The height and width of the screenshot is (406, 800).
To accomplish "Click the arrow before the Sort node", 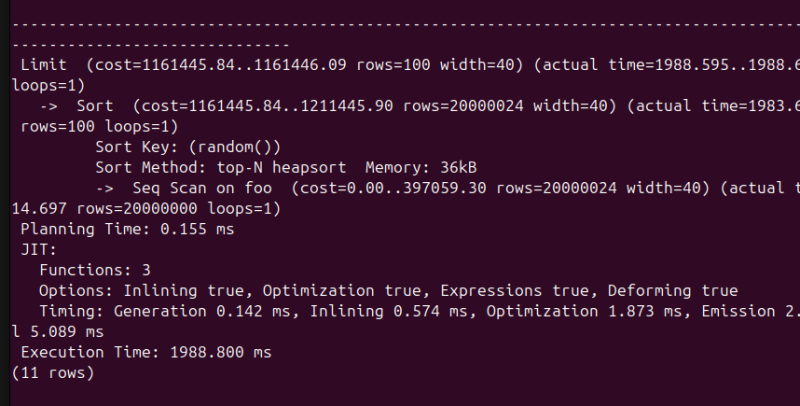I will tap(48, 106).
